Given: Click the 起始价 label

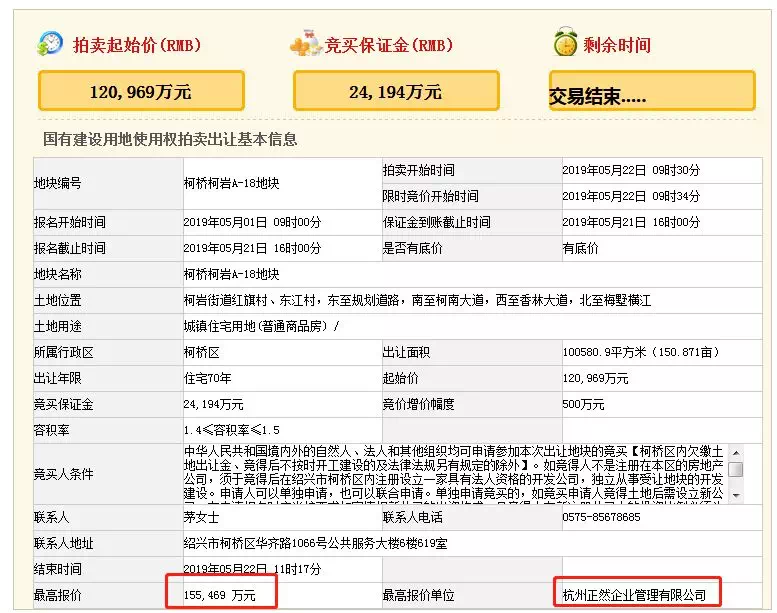Looking at the screenshot, I should point(400,379).
